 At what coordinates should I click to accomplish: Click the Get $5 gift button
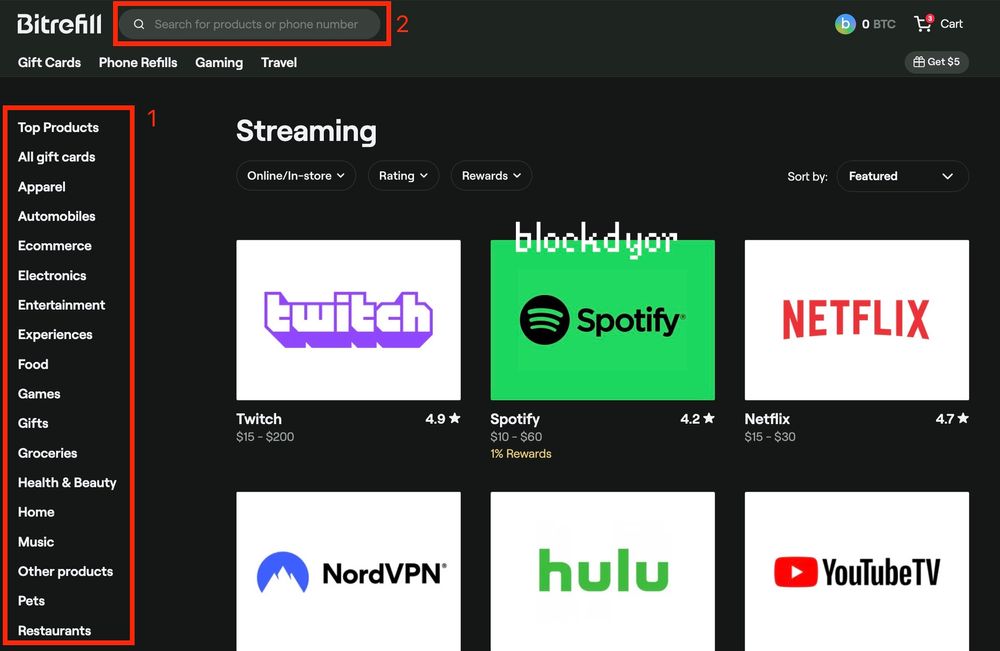[x=936, y=62]
